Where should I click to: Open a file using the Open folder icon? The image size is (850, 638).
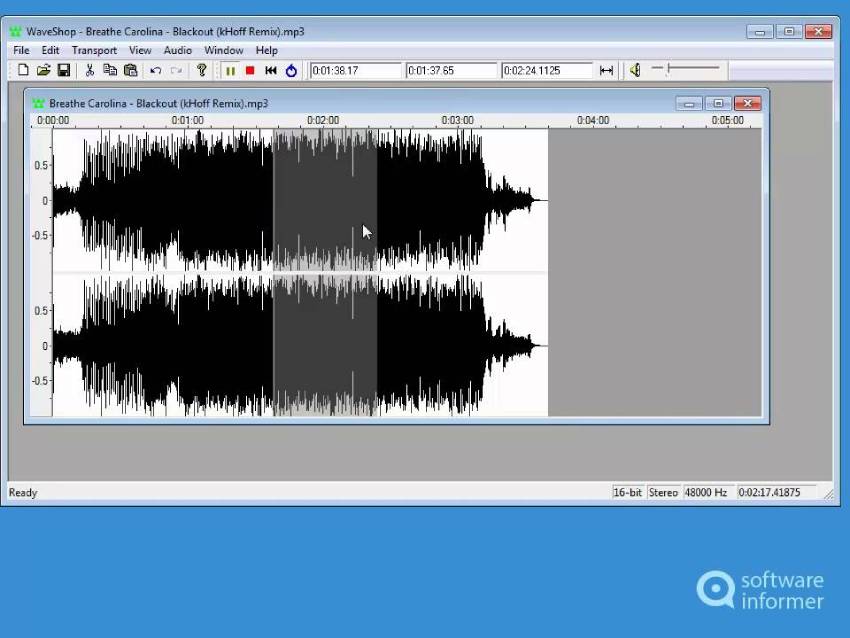44,70
